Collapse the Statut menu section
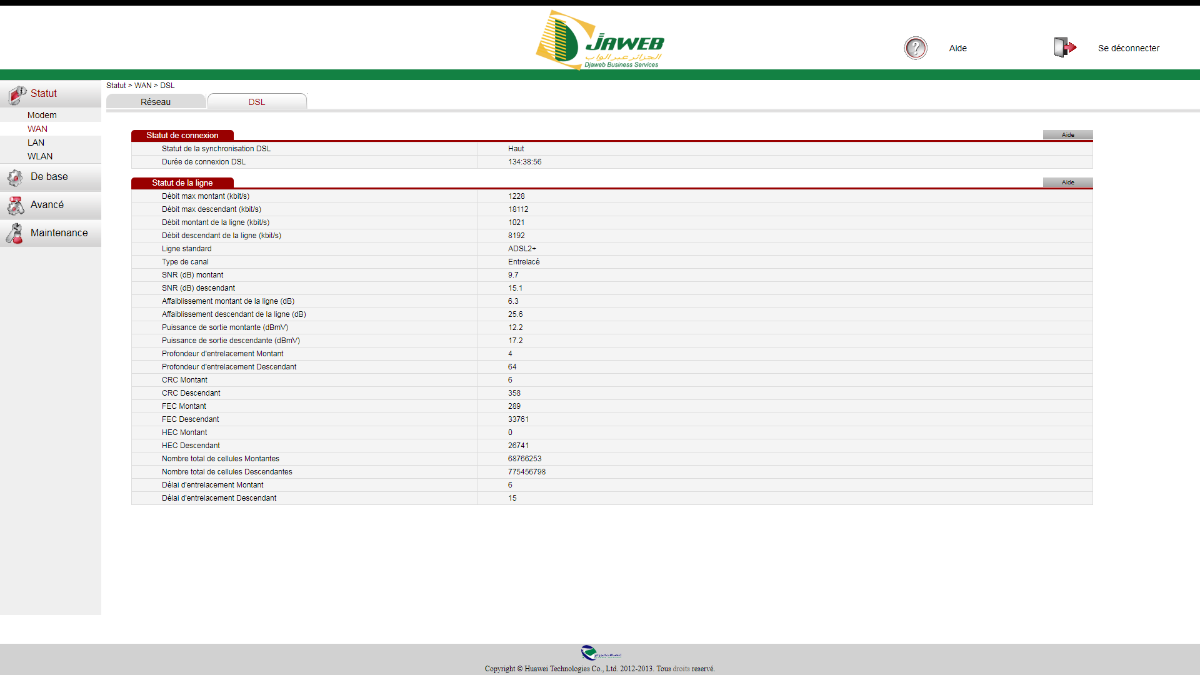The height and width of the screenshot is (675, 1200). [44, 94]
